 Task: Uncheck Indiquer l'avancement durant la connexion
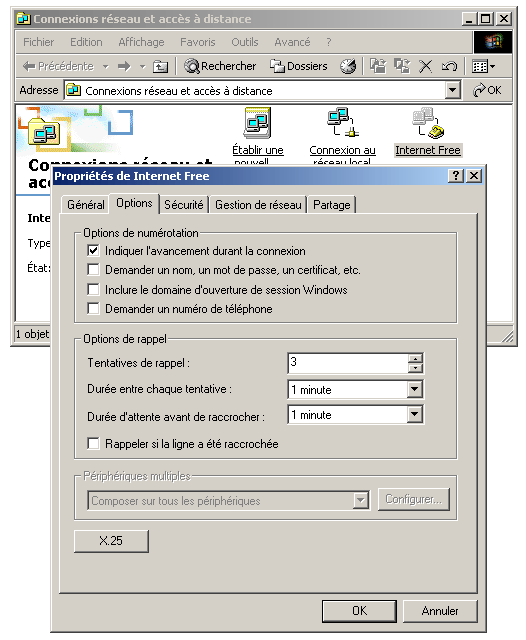point(93,250)
